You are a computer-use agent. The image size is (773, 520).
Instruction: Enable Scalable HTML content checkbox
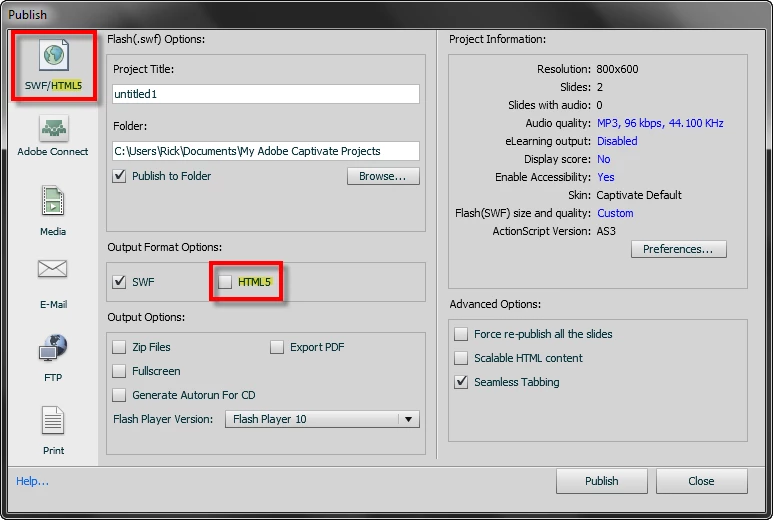click(461, 358)
